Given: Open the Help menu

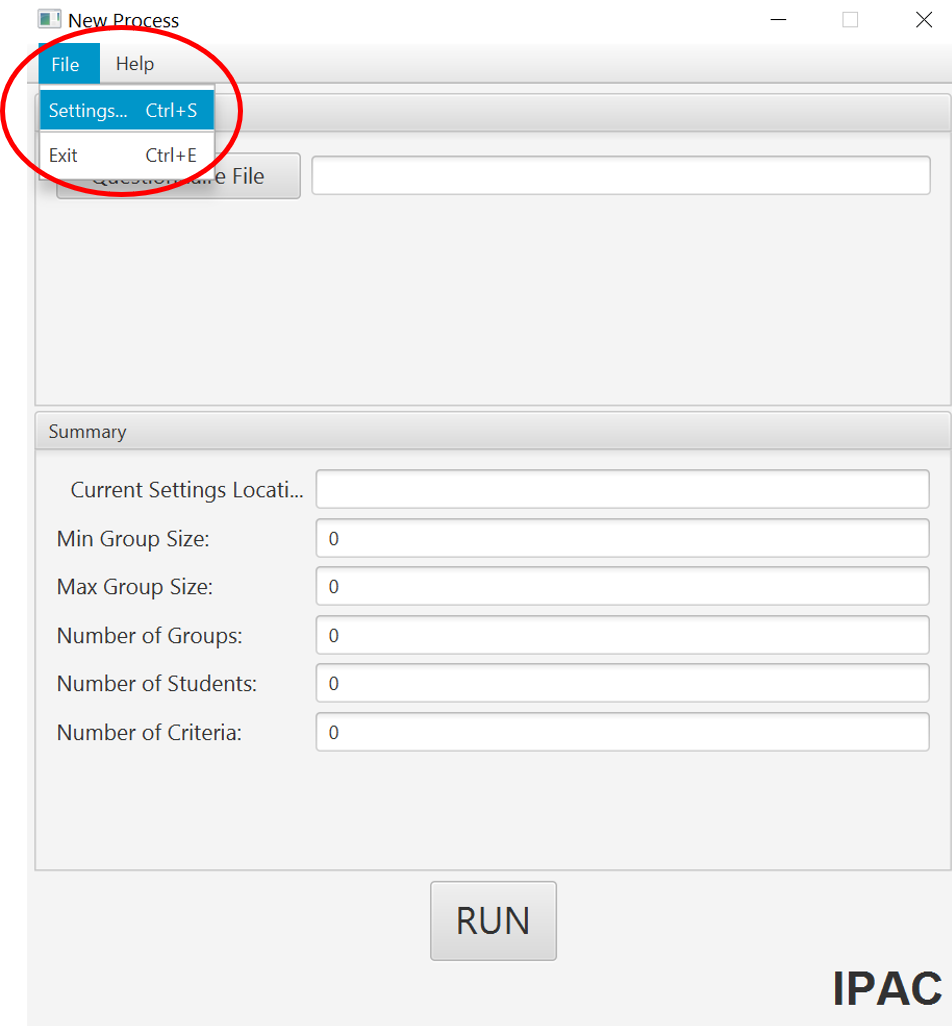Looking at the screenshot, I should coord(135,63).
